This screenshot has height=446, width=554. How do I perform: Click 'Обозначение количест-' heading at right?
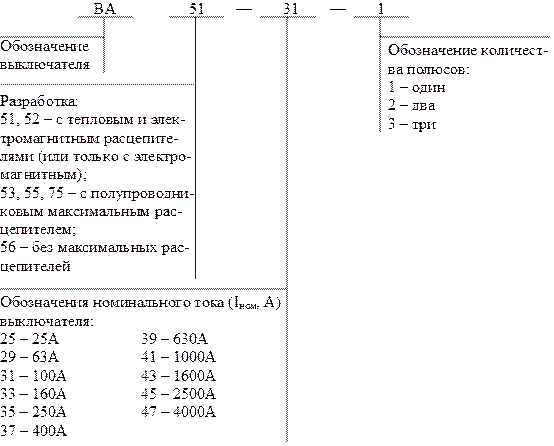[x=468, y=51]
